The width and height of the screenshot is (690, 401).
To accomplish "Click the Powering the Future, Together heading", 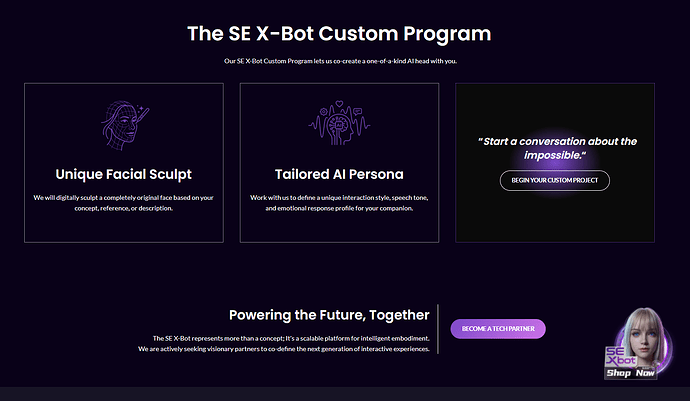I will pyautogui.click(x=329, y=315).
